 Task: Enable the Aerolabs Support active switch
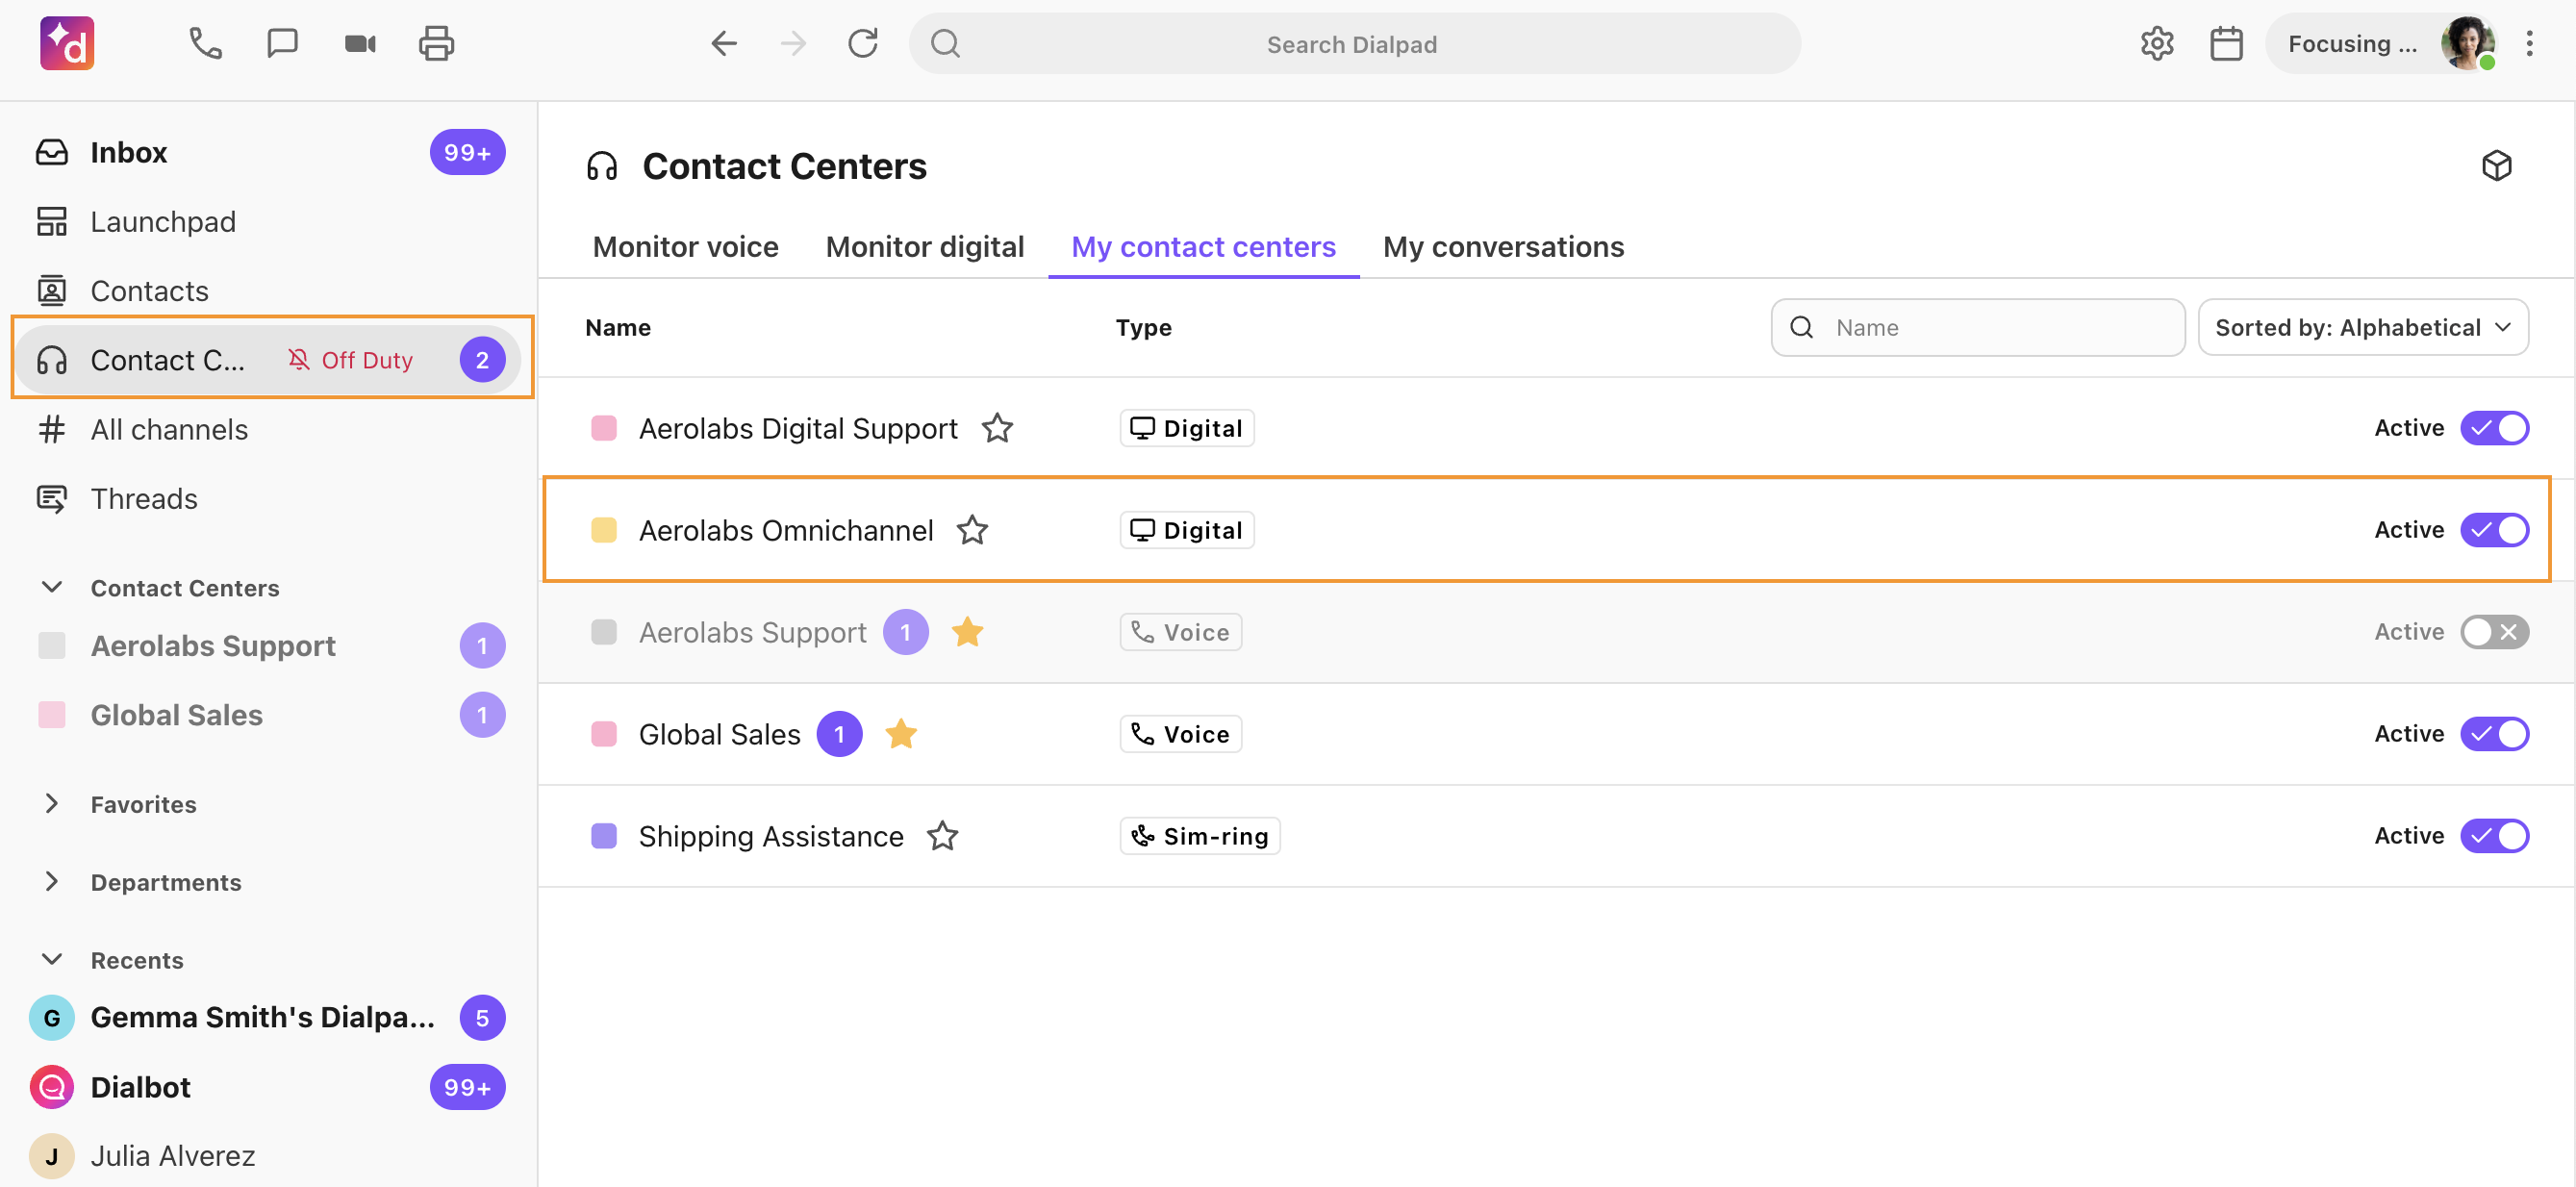[2494, 632]
